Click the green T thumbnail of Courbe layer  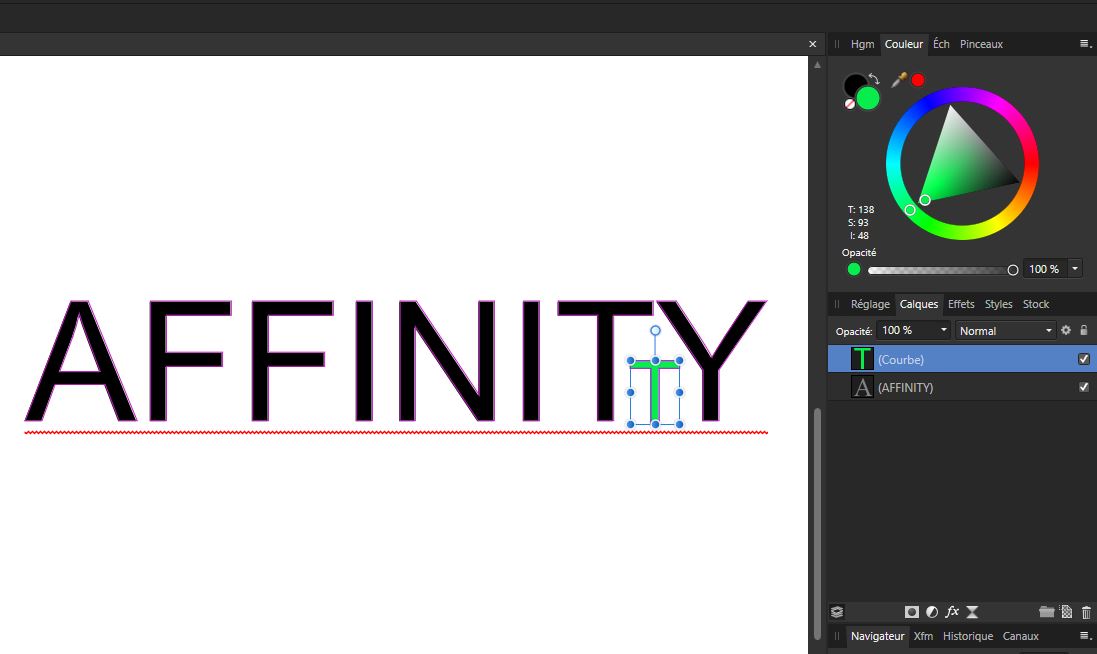click(862, 359)
